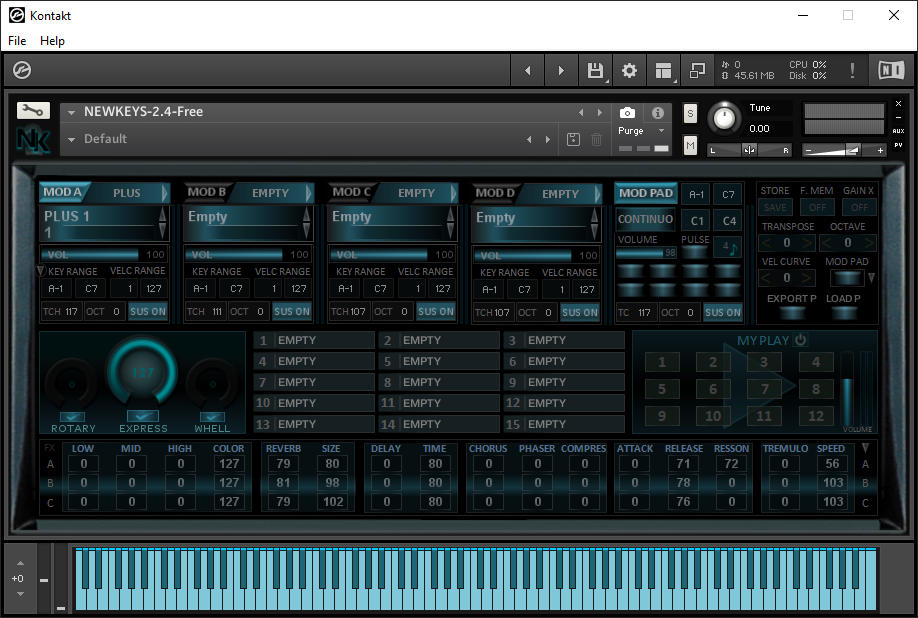Screen dimensions: 918x618
Task: Select the MOD C tab
Action: pyautogui.click(x=351, y=192)
